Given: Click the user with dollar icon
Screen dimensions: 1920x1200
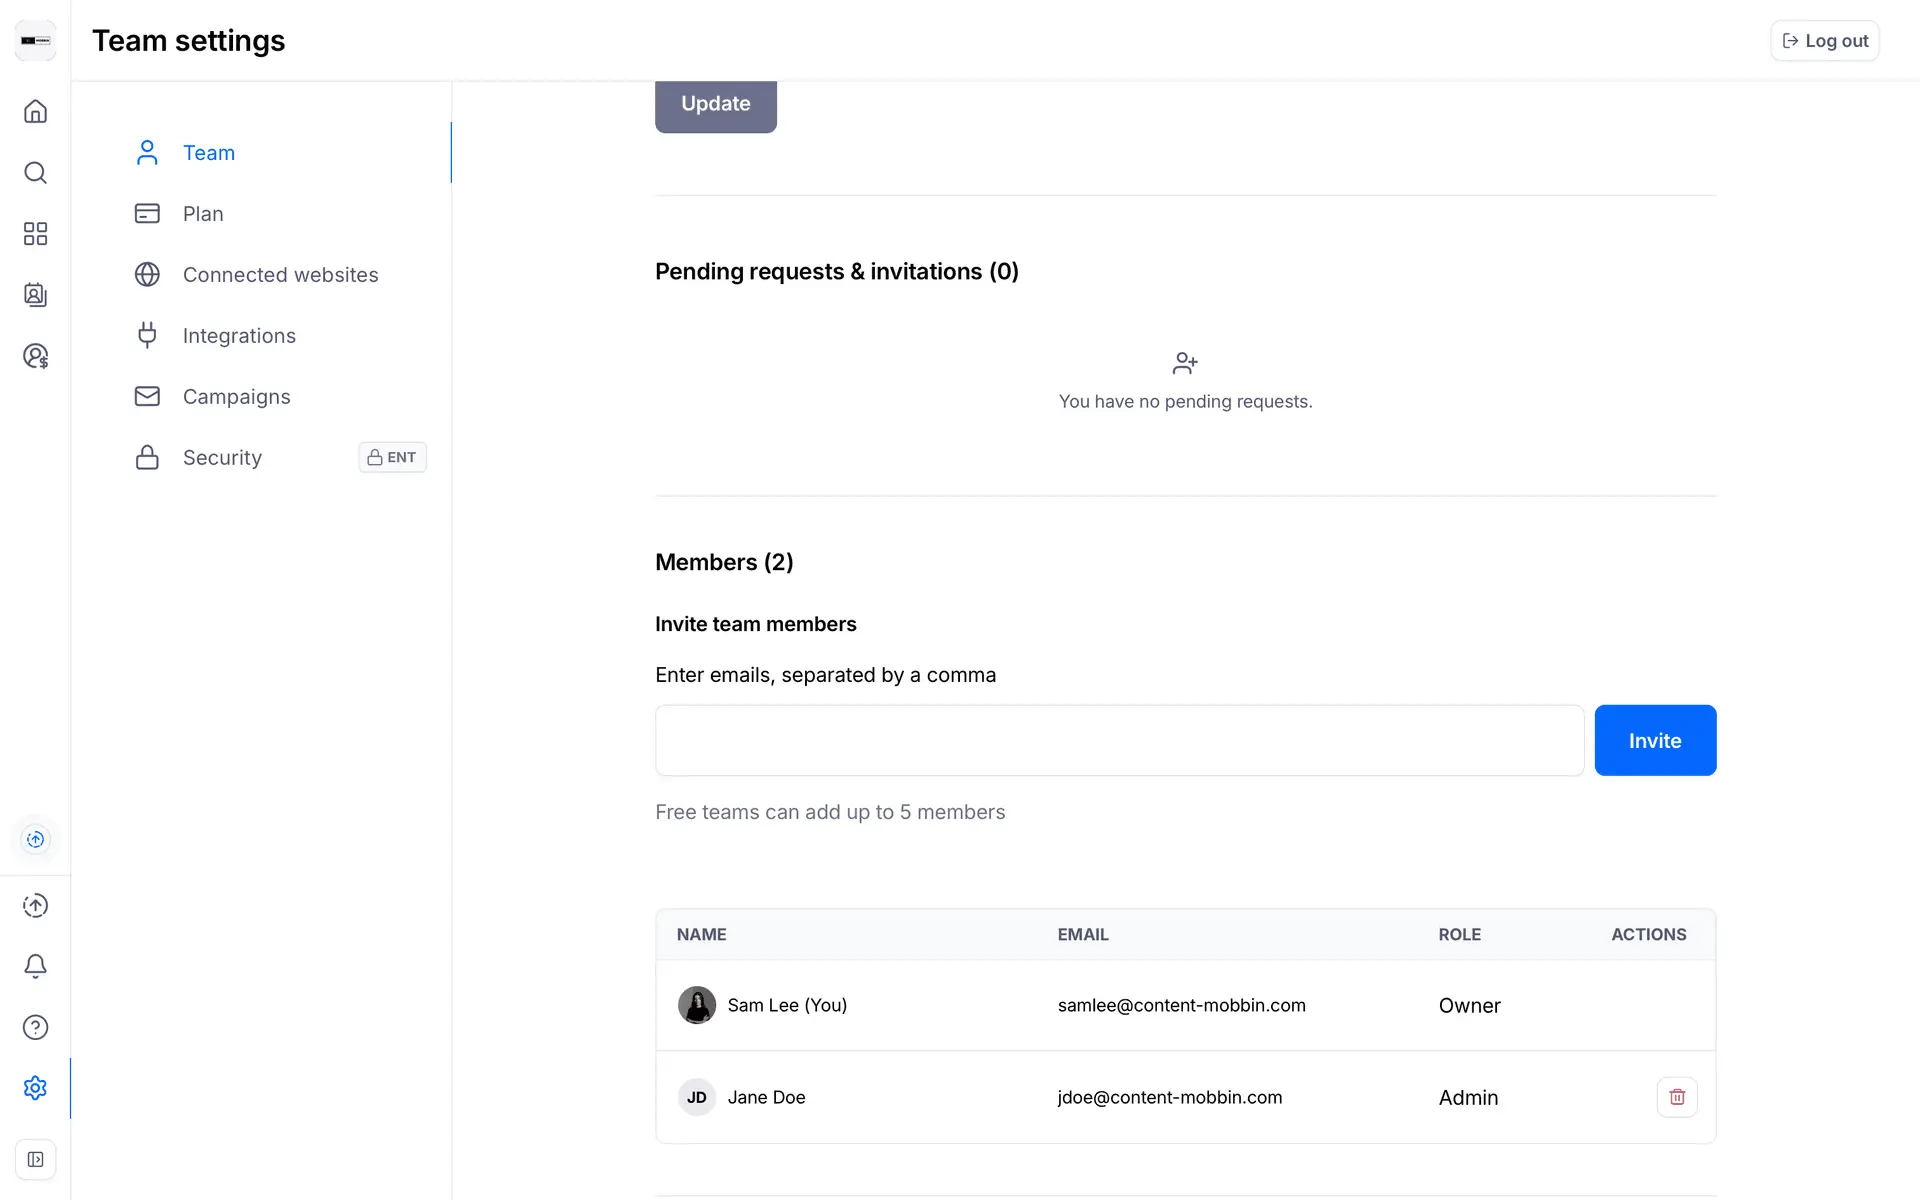Looking at the screenshot, I should pos(35,356).
